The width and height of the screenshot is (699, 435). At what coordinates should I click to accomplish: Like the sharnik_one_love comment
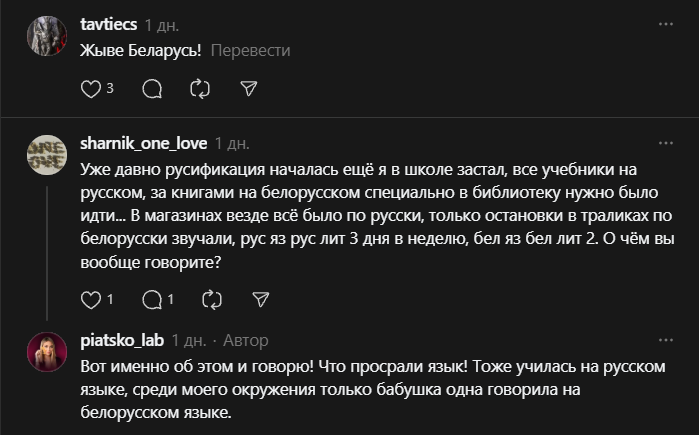[91, 299]
